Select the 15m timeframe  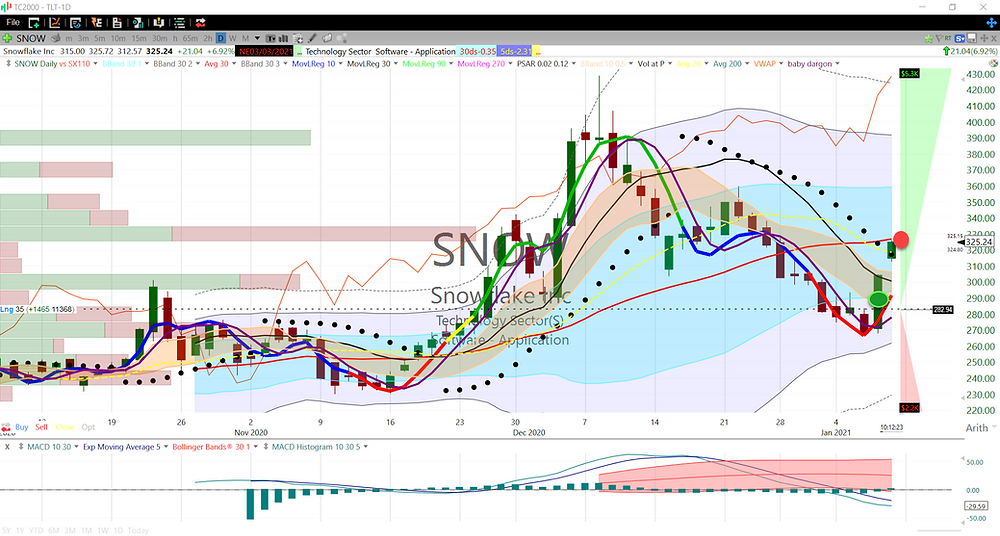point(138,38)
